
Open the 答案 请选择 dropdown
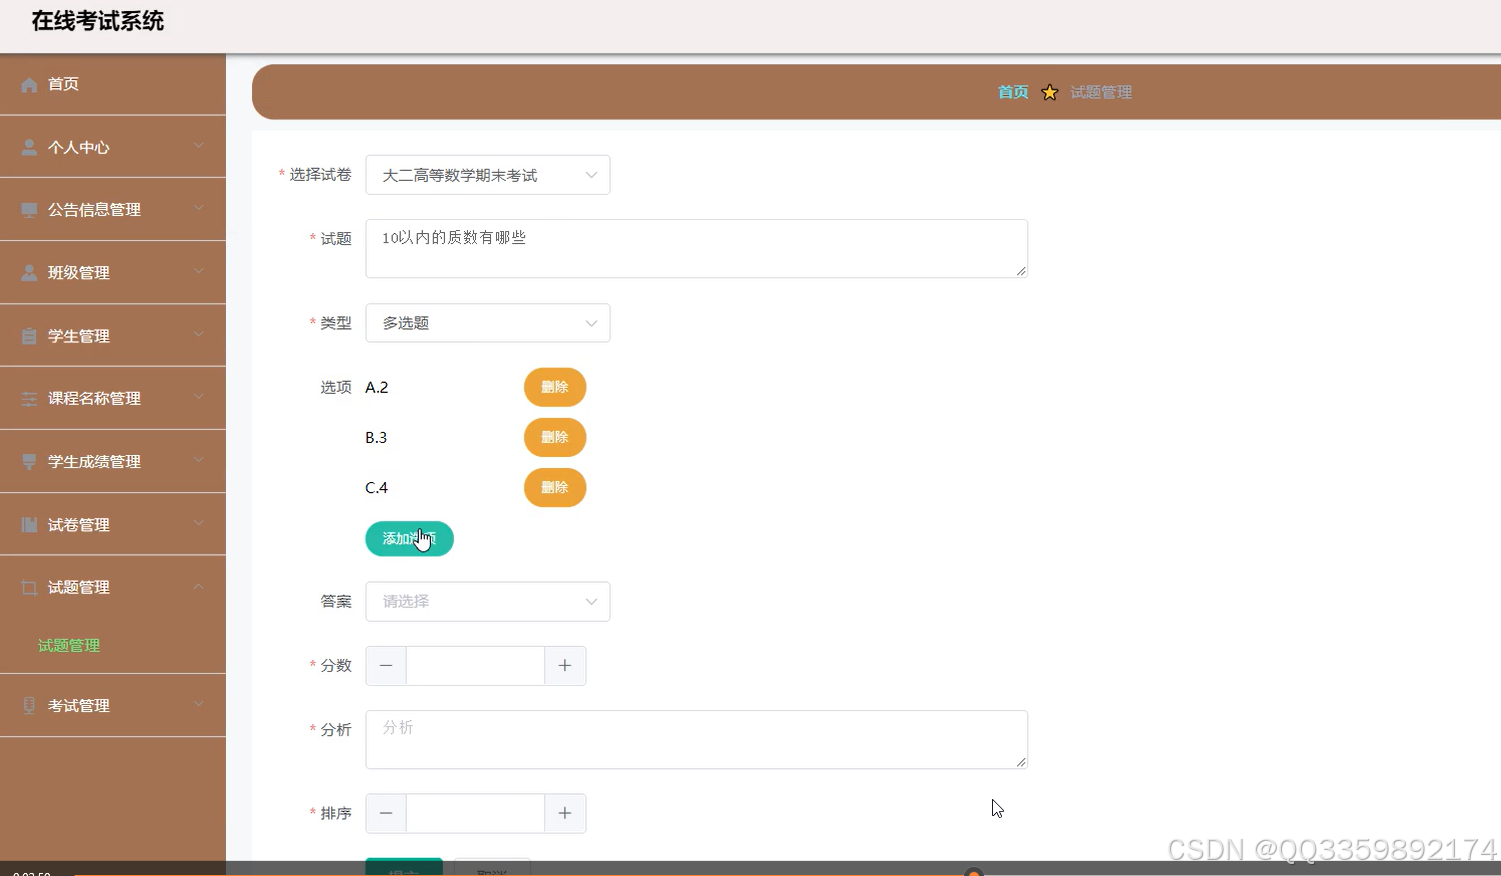[x=488, y=602]
